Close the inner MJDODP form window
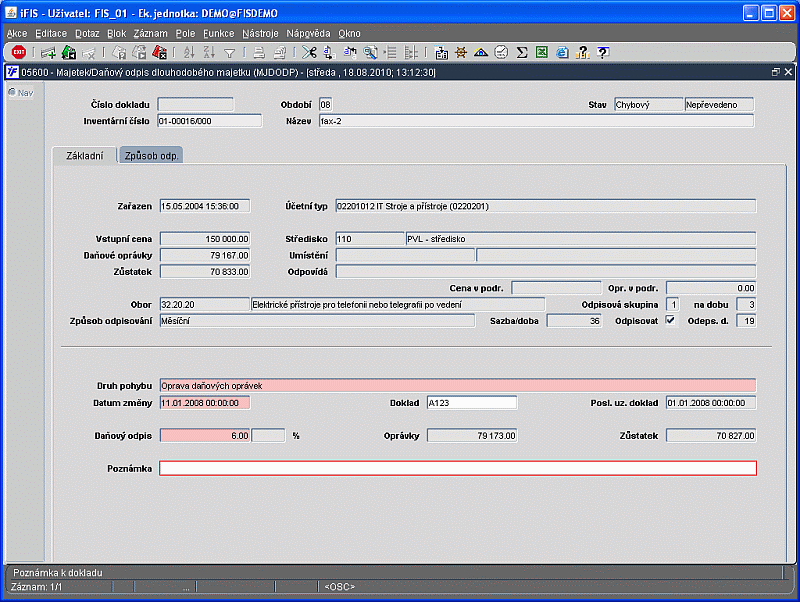Viewport: 800px width, 602px height. click(x=788, y=72)
